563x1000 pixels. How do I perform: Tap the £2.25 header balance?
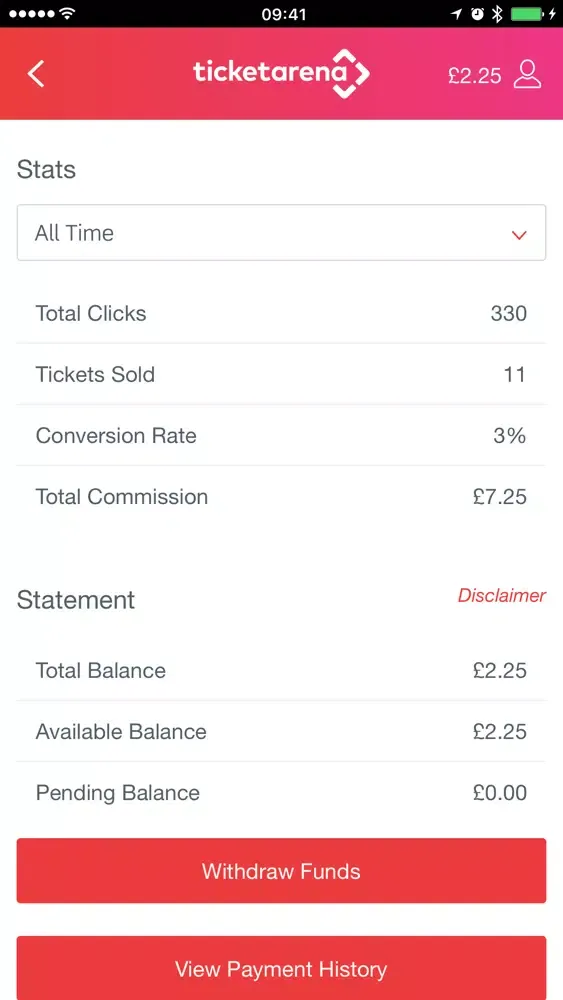click(475, 75)
